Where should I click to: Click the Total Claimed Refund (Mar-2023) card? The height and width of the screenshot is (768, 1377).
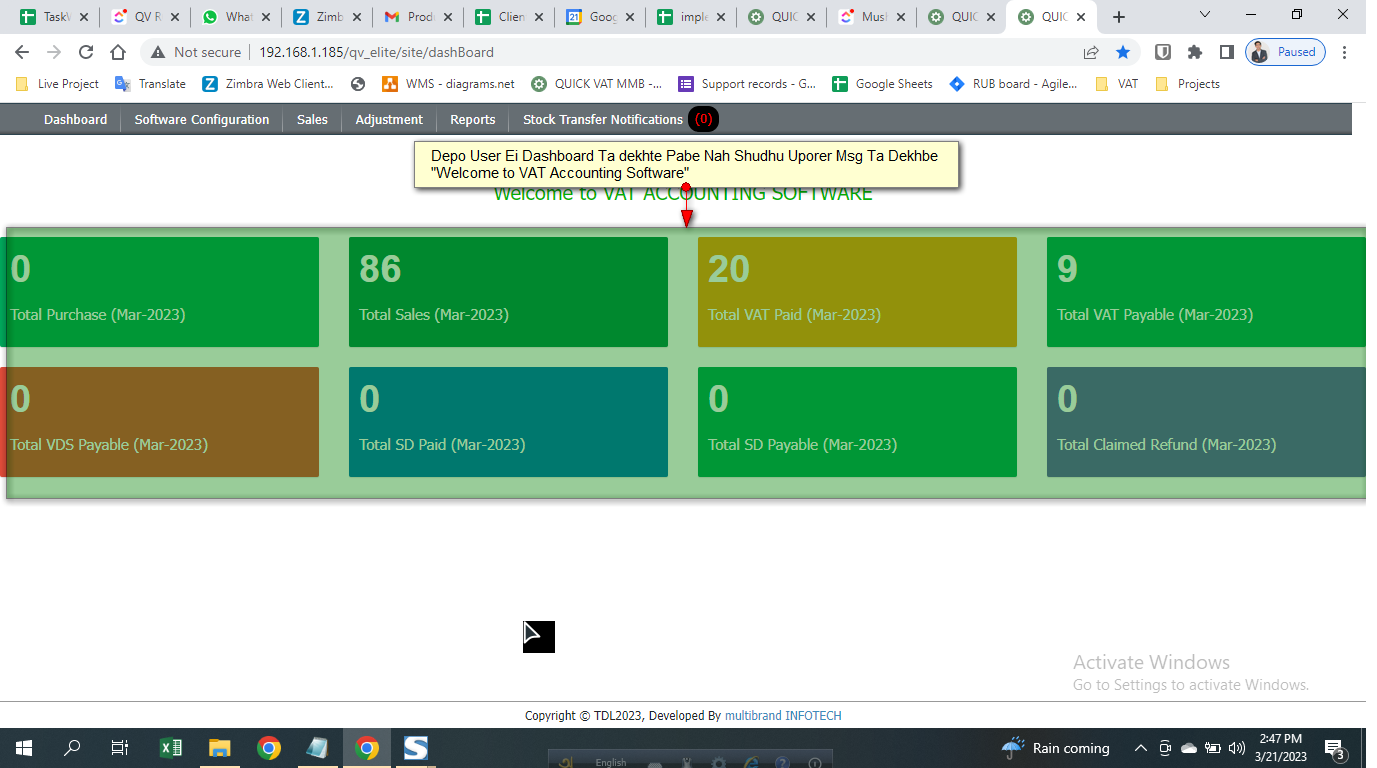(1206, 422)
